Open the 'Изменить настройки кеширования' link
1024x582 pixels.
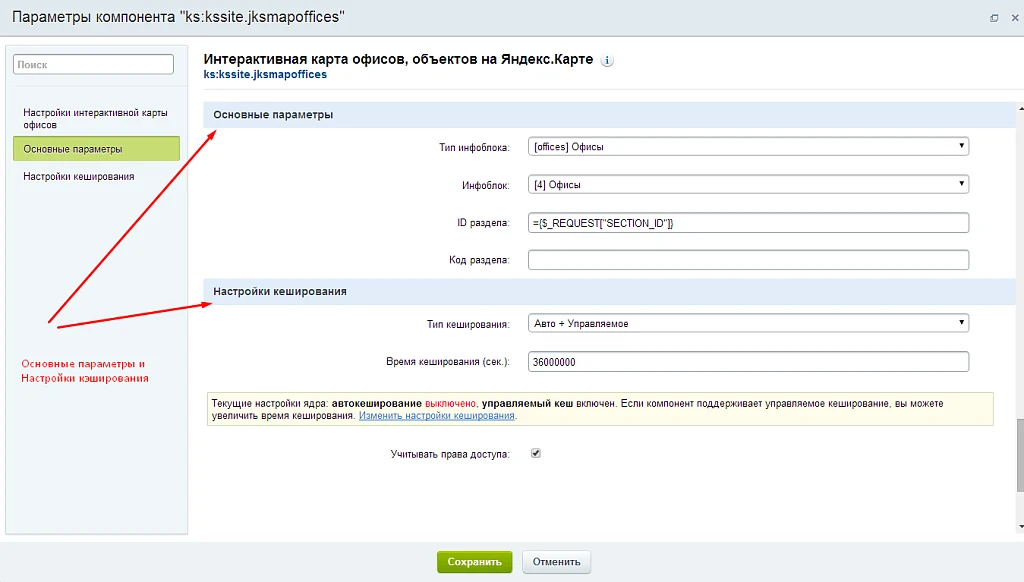pyautogui.click(x=437, y=415)
